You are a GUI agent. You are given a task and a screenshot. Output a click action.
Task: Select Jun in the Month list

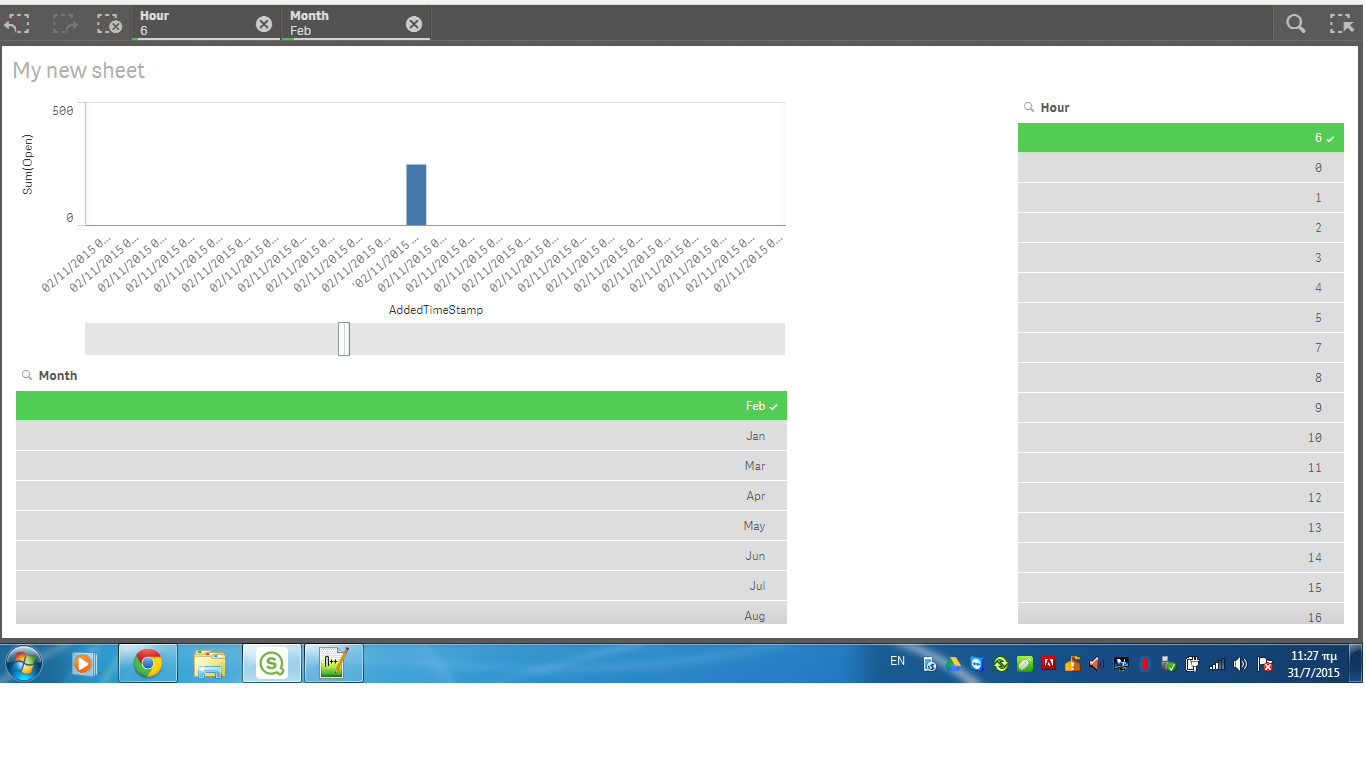click(x=401, y=556)
